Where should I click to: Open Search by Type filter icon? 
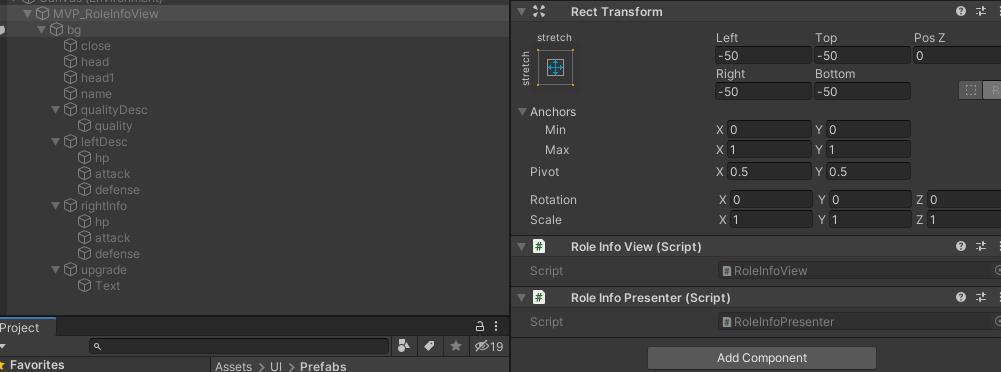click(403, 346)
